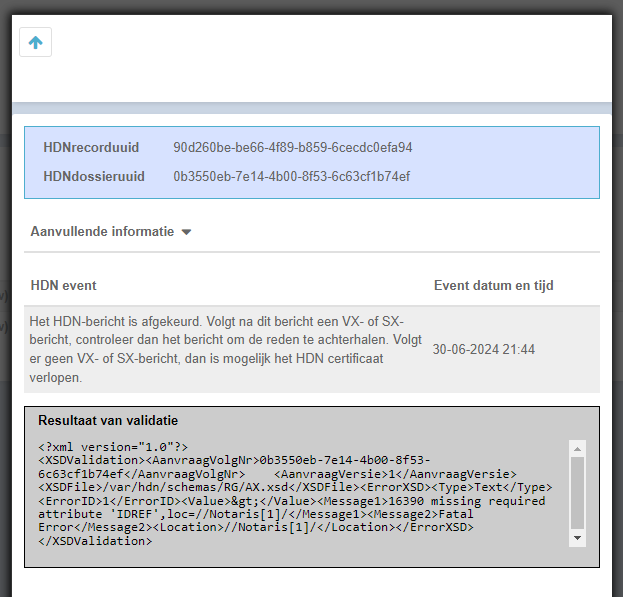Click the HDNdossieruuid label

94,176
